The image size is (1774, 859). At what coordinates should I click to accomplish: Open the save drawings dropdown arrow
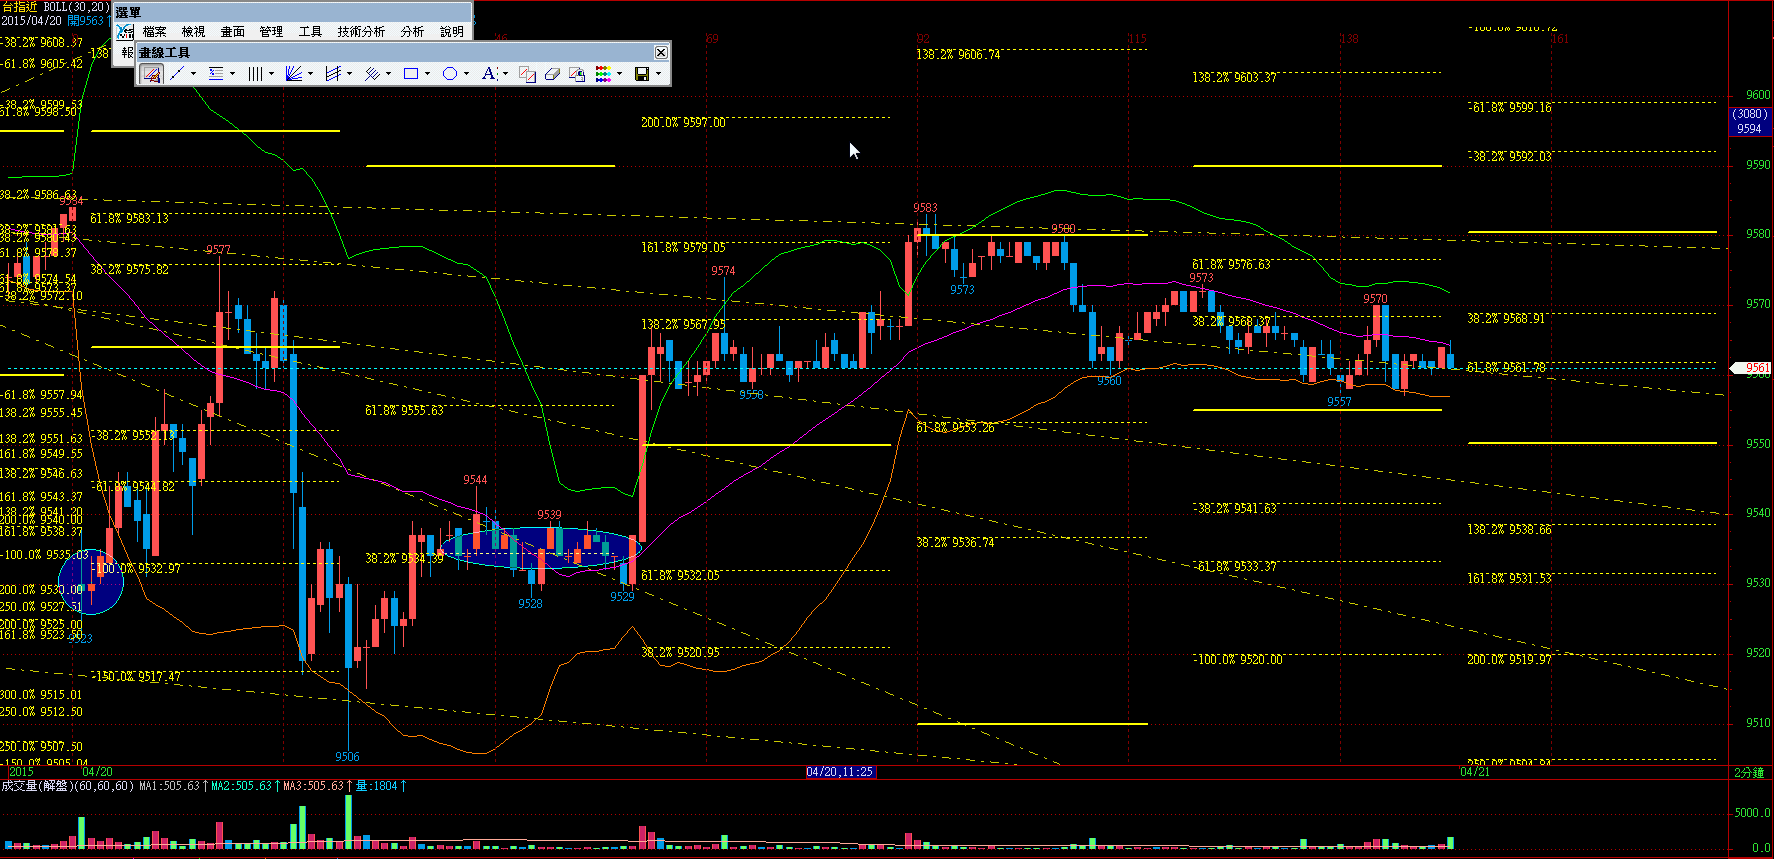coord(658,73)
